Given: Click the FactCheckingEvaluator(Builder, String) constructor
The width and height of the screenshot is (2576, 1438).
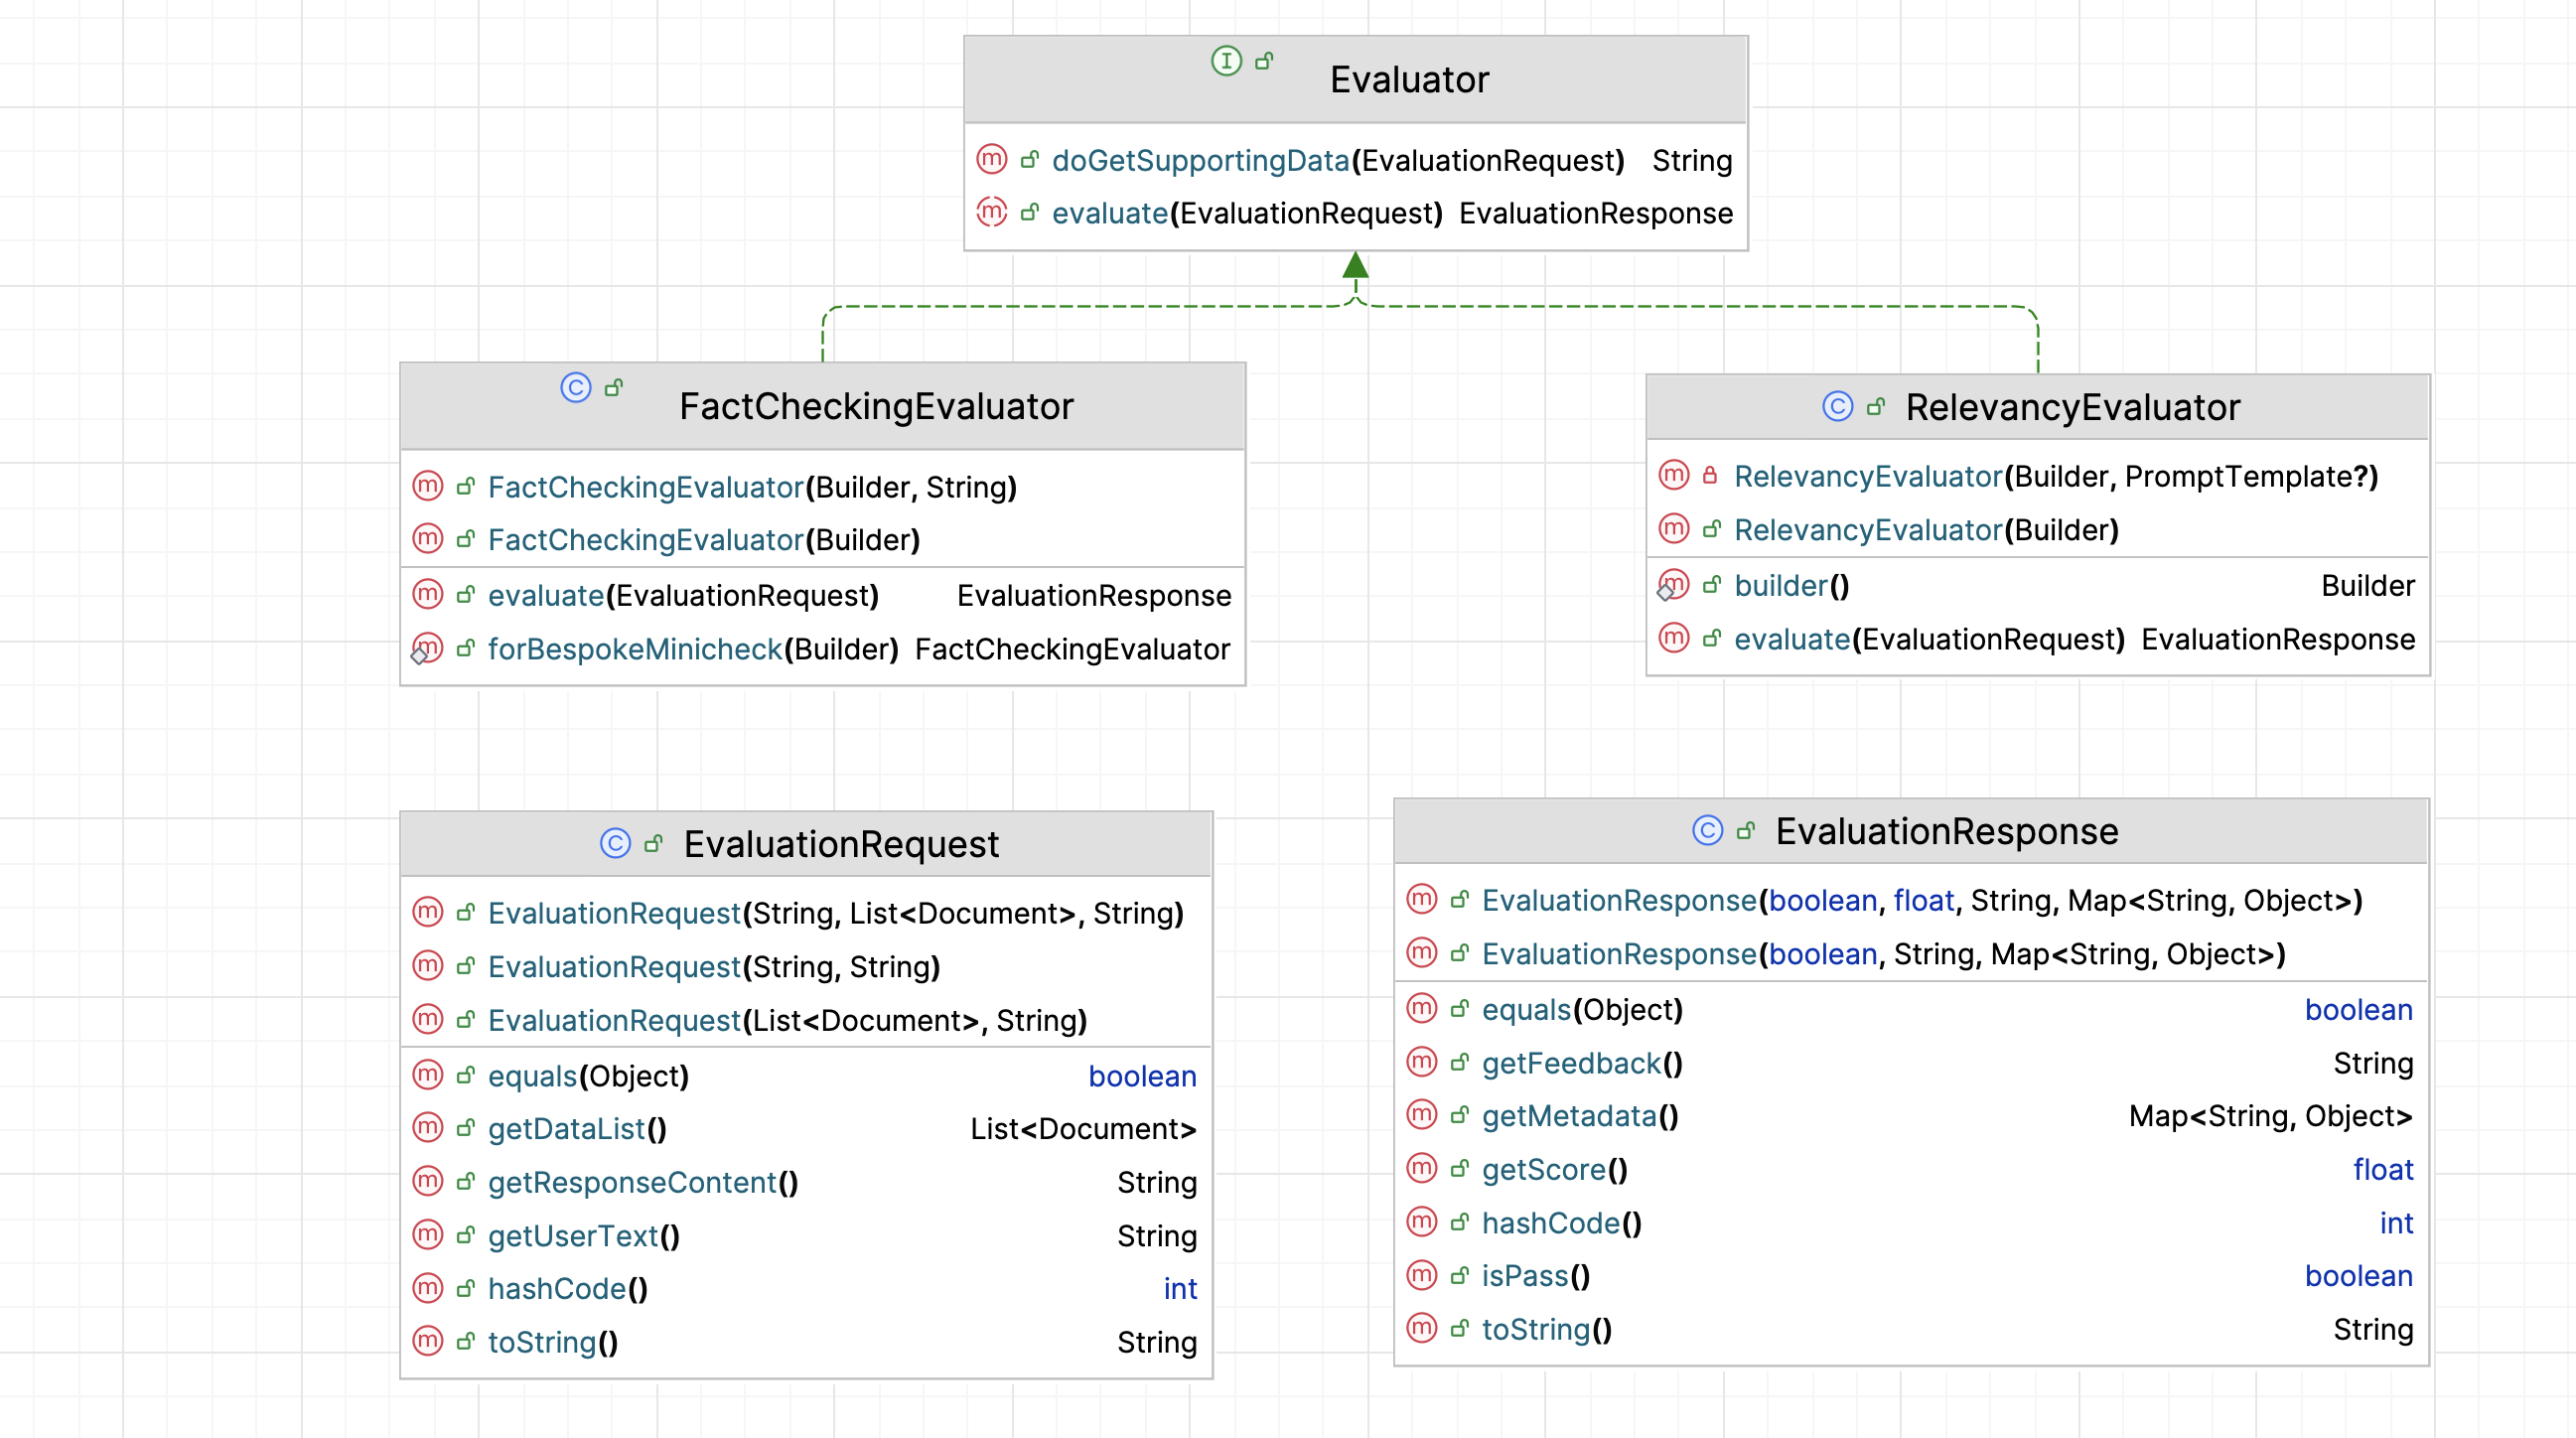Looking at the screenshot, I should coord(751,487).
